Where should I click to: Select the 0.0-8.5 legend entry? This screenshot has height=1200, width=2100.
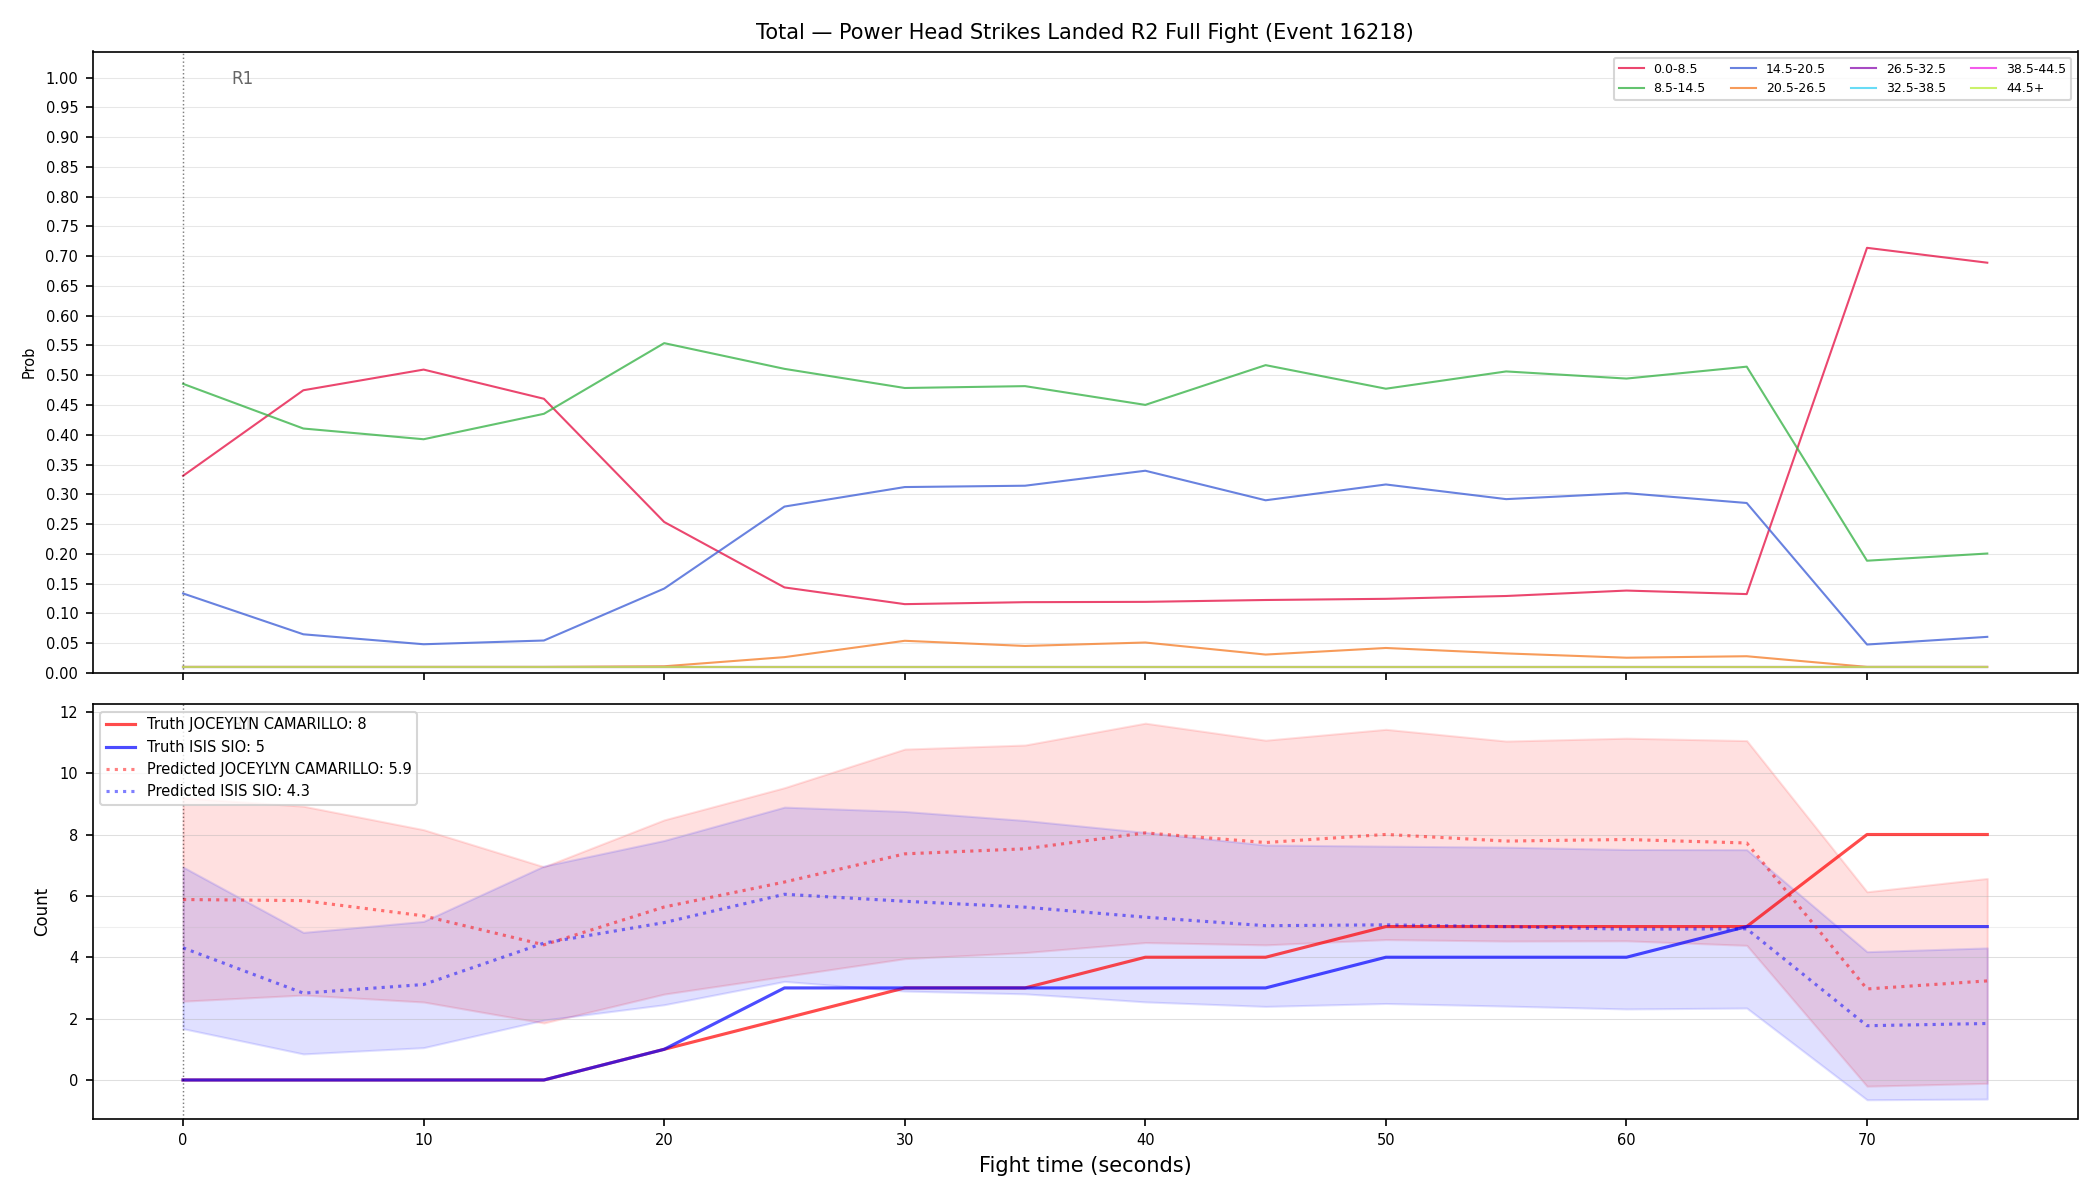[1658, 69]
